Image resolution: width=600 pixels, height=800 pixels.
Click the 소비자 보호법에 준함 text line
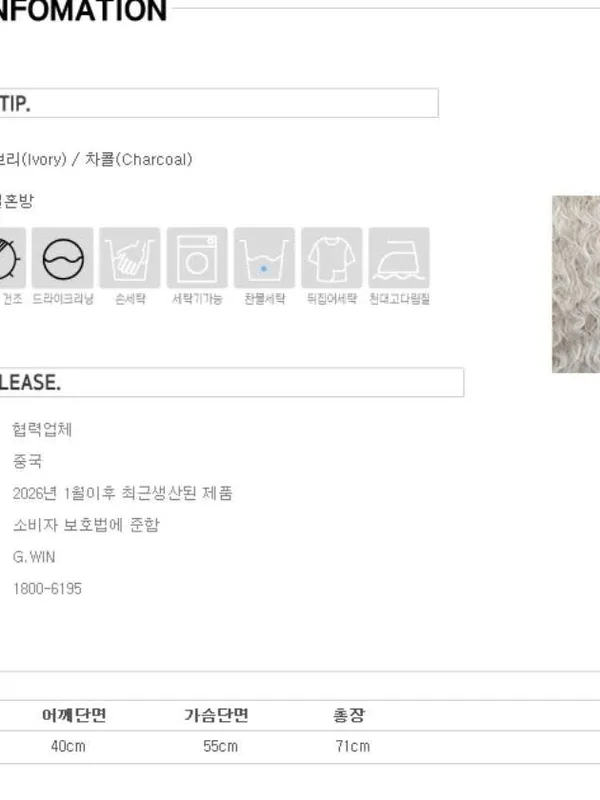click(86, 525)
